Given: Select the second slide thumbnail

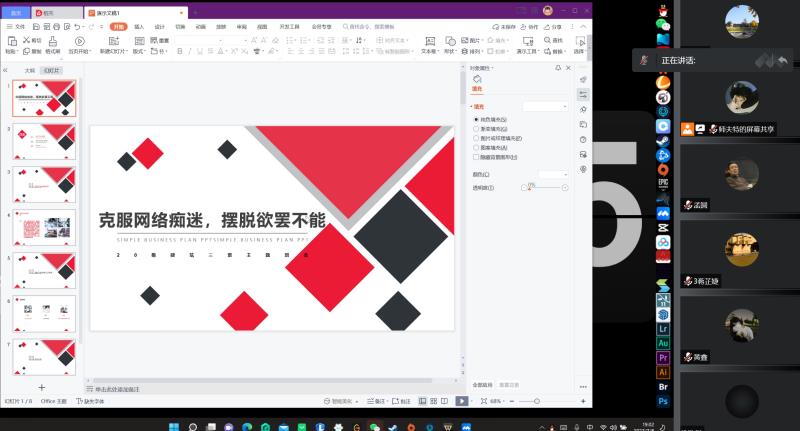Looking at the screenshot, I should click(45, 142).
